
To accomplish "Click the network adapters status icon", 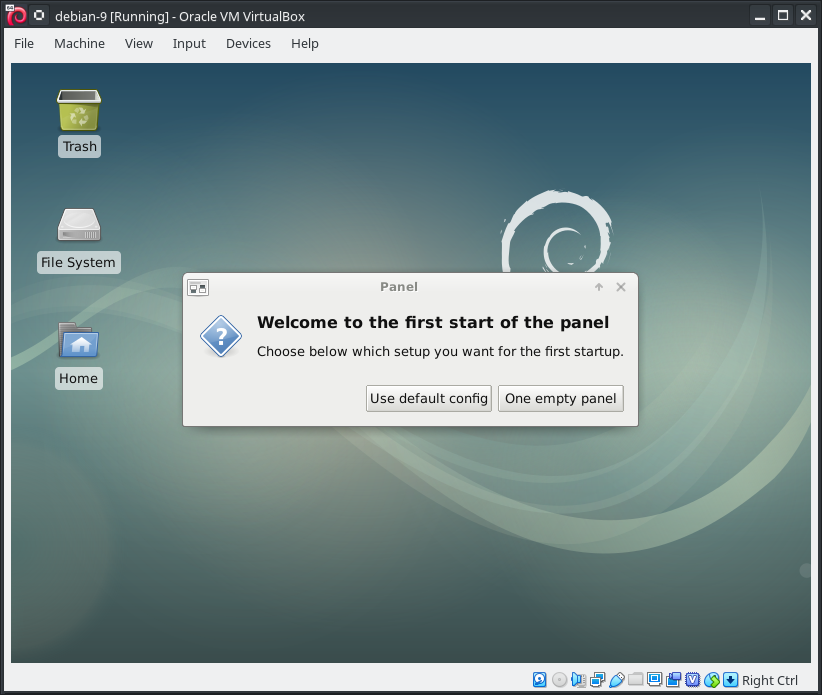I will click(x=597, y=680).
